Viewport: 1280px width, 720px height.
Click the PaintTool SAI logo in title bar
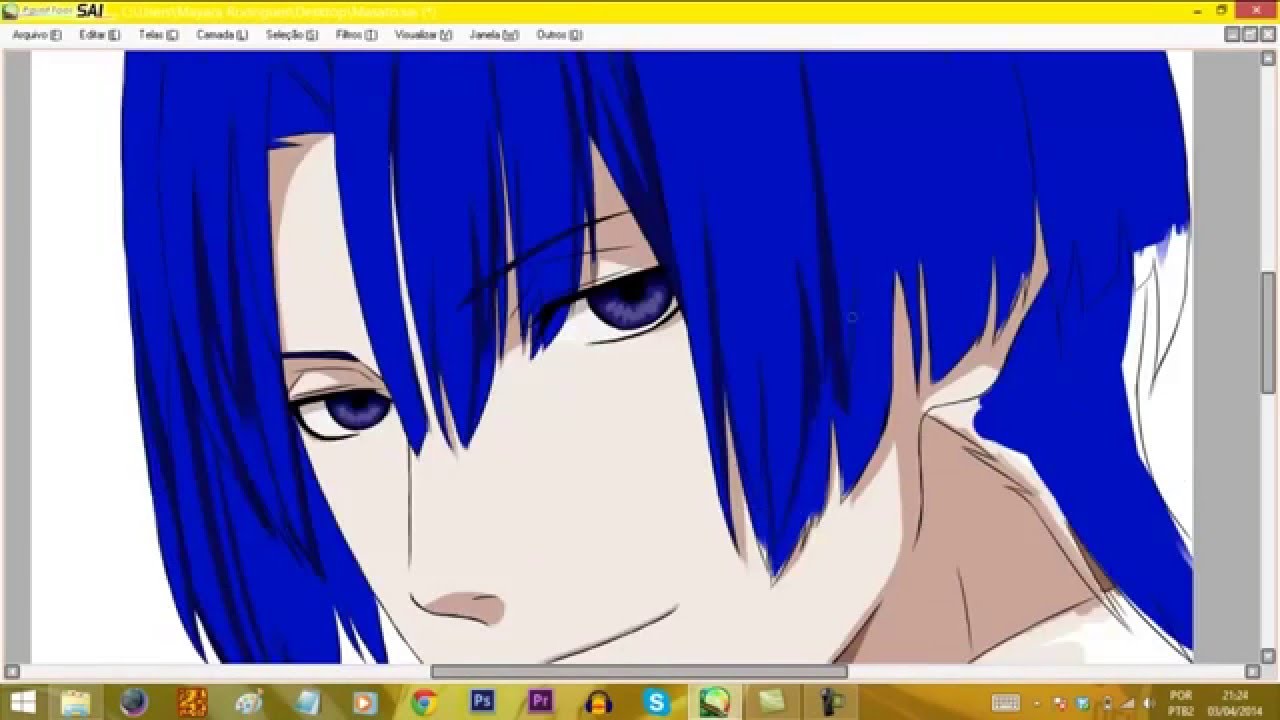coord(53,11)
